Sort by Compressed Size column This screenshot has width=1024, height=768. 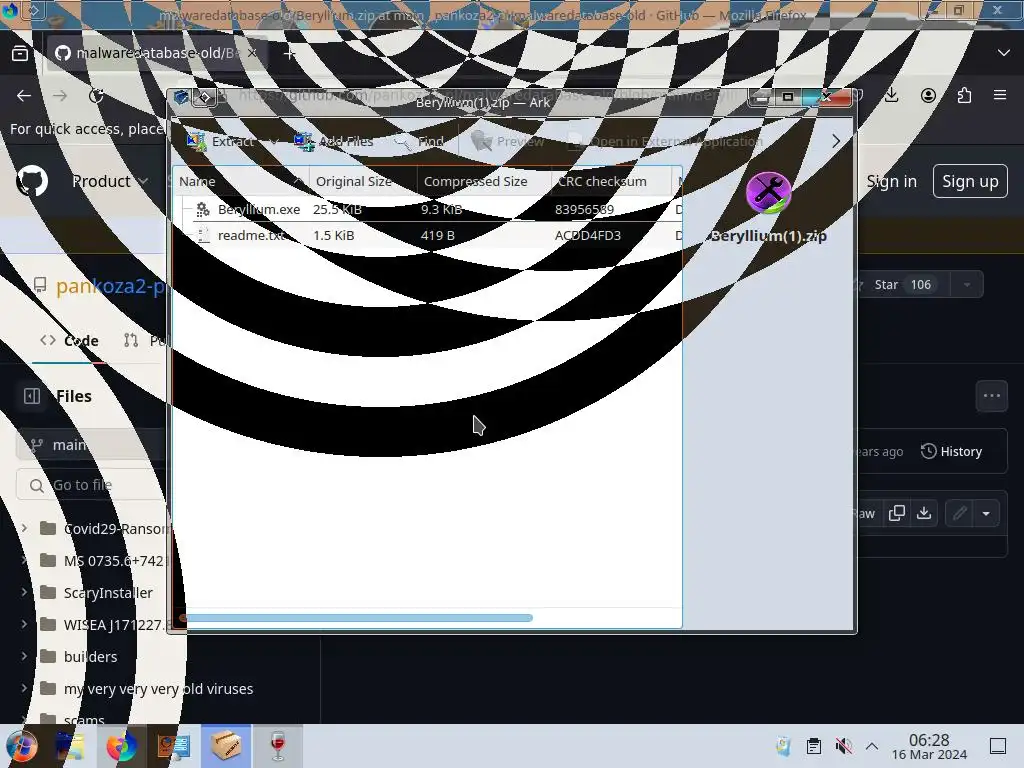tap(484, 182)
